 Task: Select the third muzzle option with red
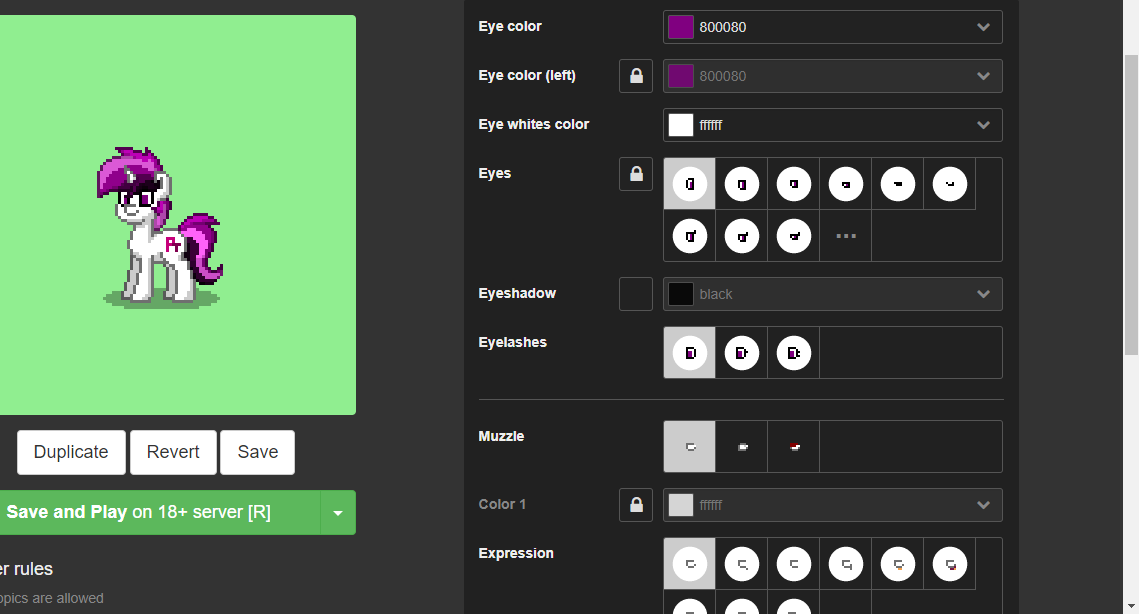(794, 447)
